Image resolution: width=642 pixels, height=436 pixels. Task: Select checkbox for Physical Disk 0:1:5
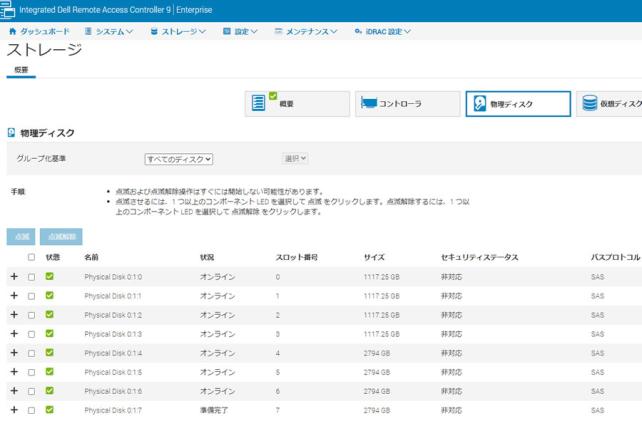[x=32, y=371]
